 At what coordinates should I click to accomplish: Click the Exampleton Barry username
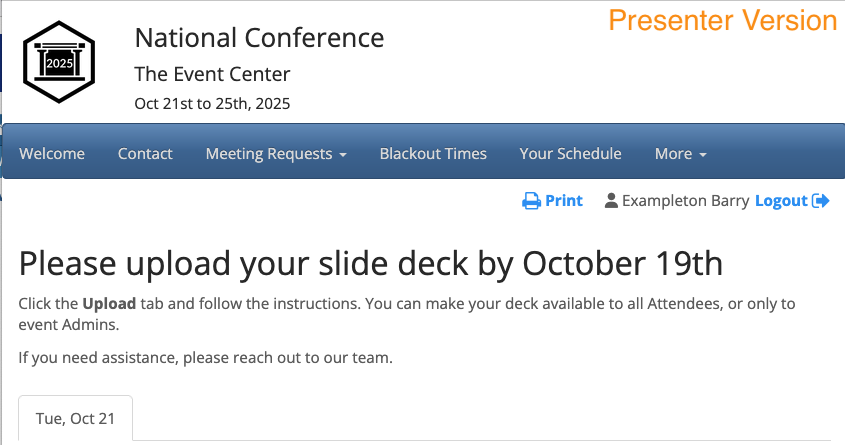(685, 201)
